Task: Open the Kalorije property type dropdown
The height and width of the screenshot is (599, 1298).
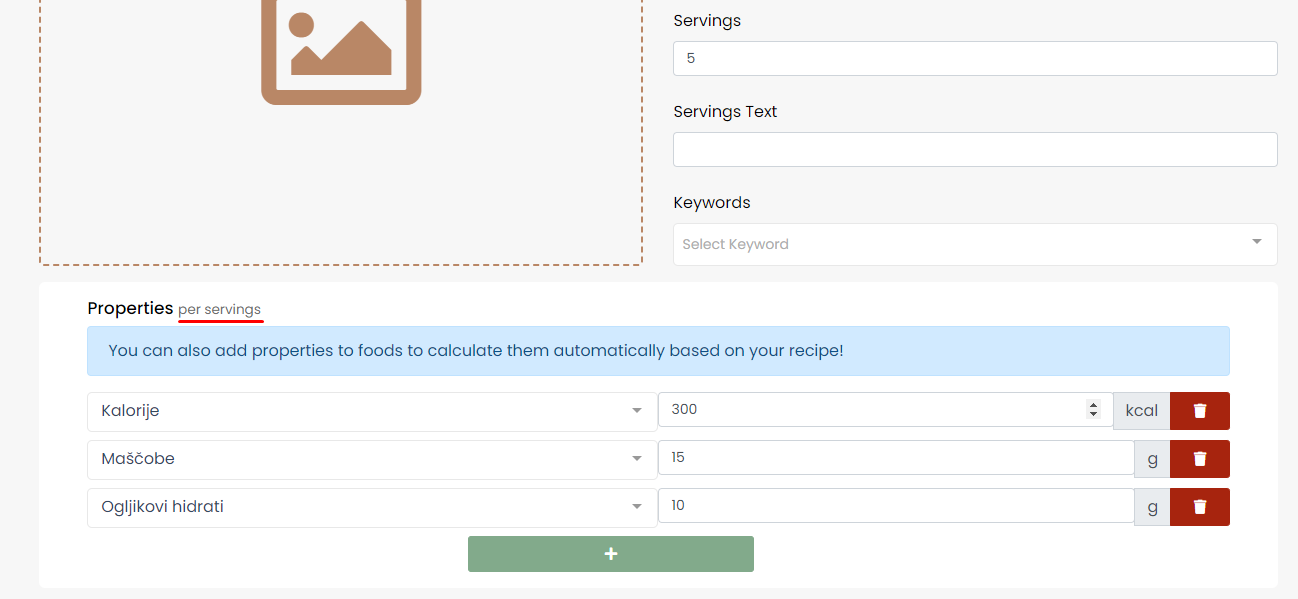Action: pyautogui.click(x=637, y=410)
